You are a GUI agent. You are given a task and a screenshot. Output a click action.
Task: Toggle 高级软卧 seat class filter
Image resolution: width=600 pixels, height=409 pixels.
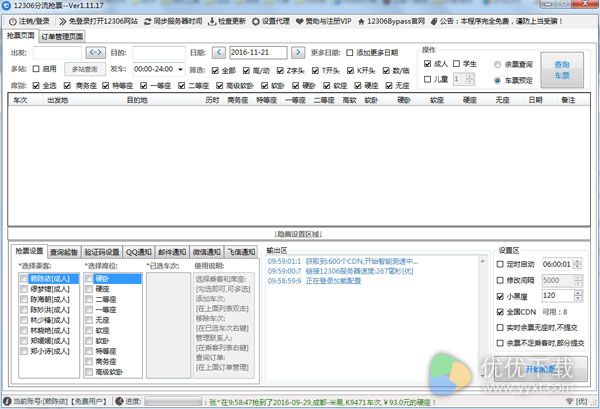219,86
